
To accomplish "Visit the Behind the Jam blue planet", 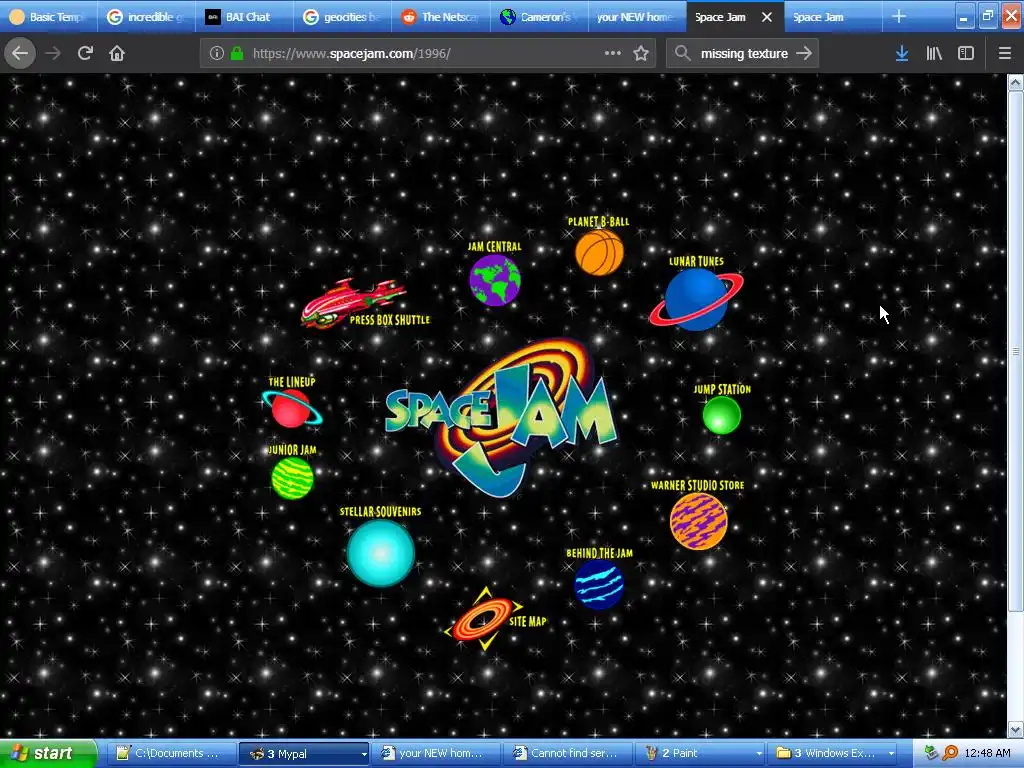I will (599, 584).
